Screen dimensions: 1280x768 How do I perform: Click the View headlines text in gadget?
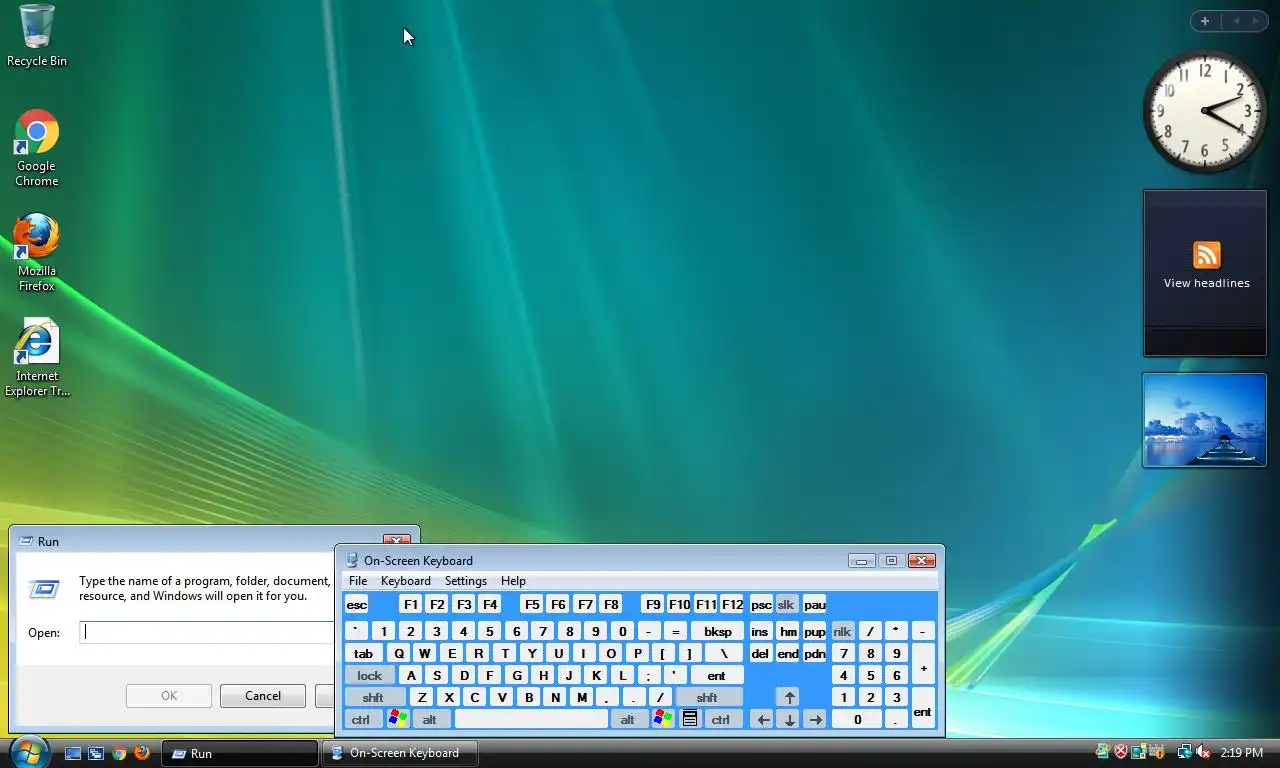coord(1206,283)
